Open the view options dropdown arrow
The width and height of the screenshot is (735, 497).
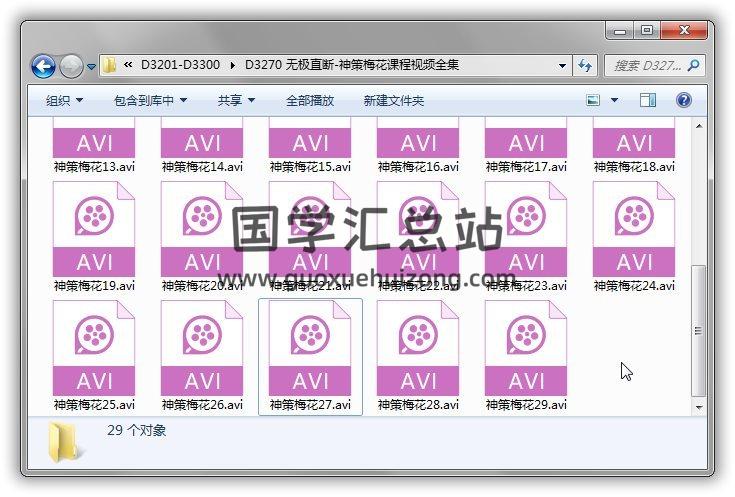pos(614,100)
